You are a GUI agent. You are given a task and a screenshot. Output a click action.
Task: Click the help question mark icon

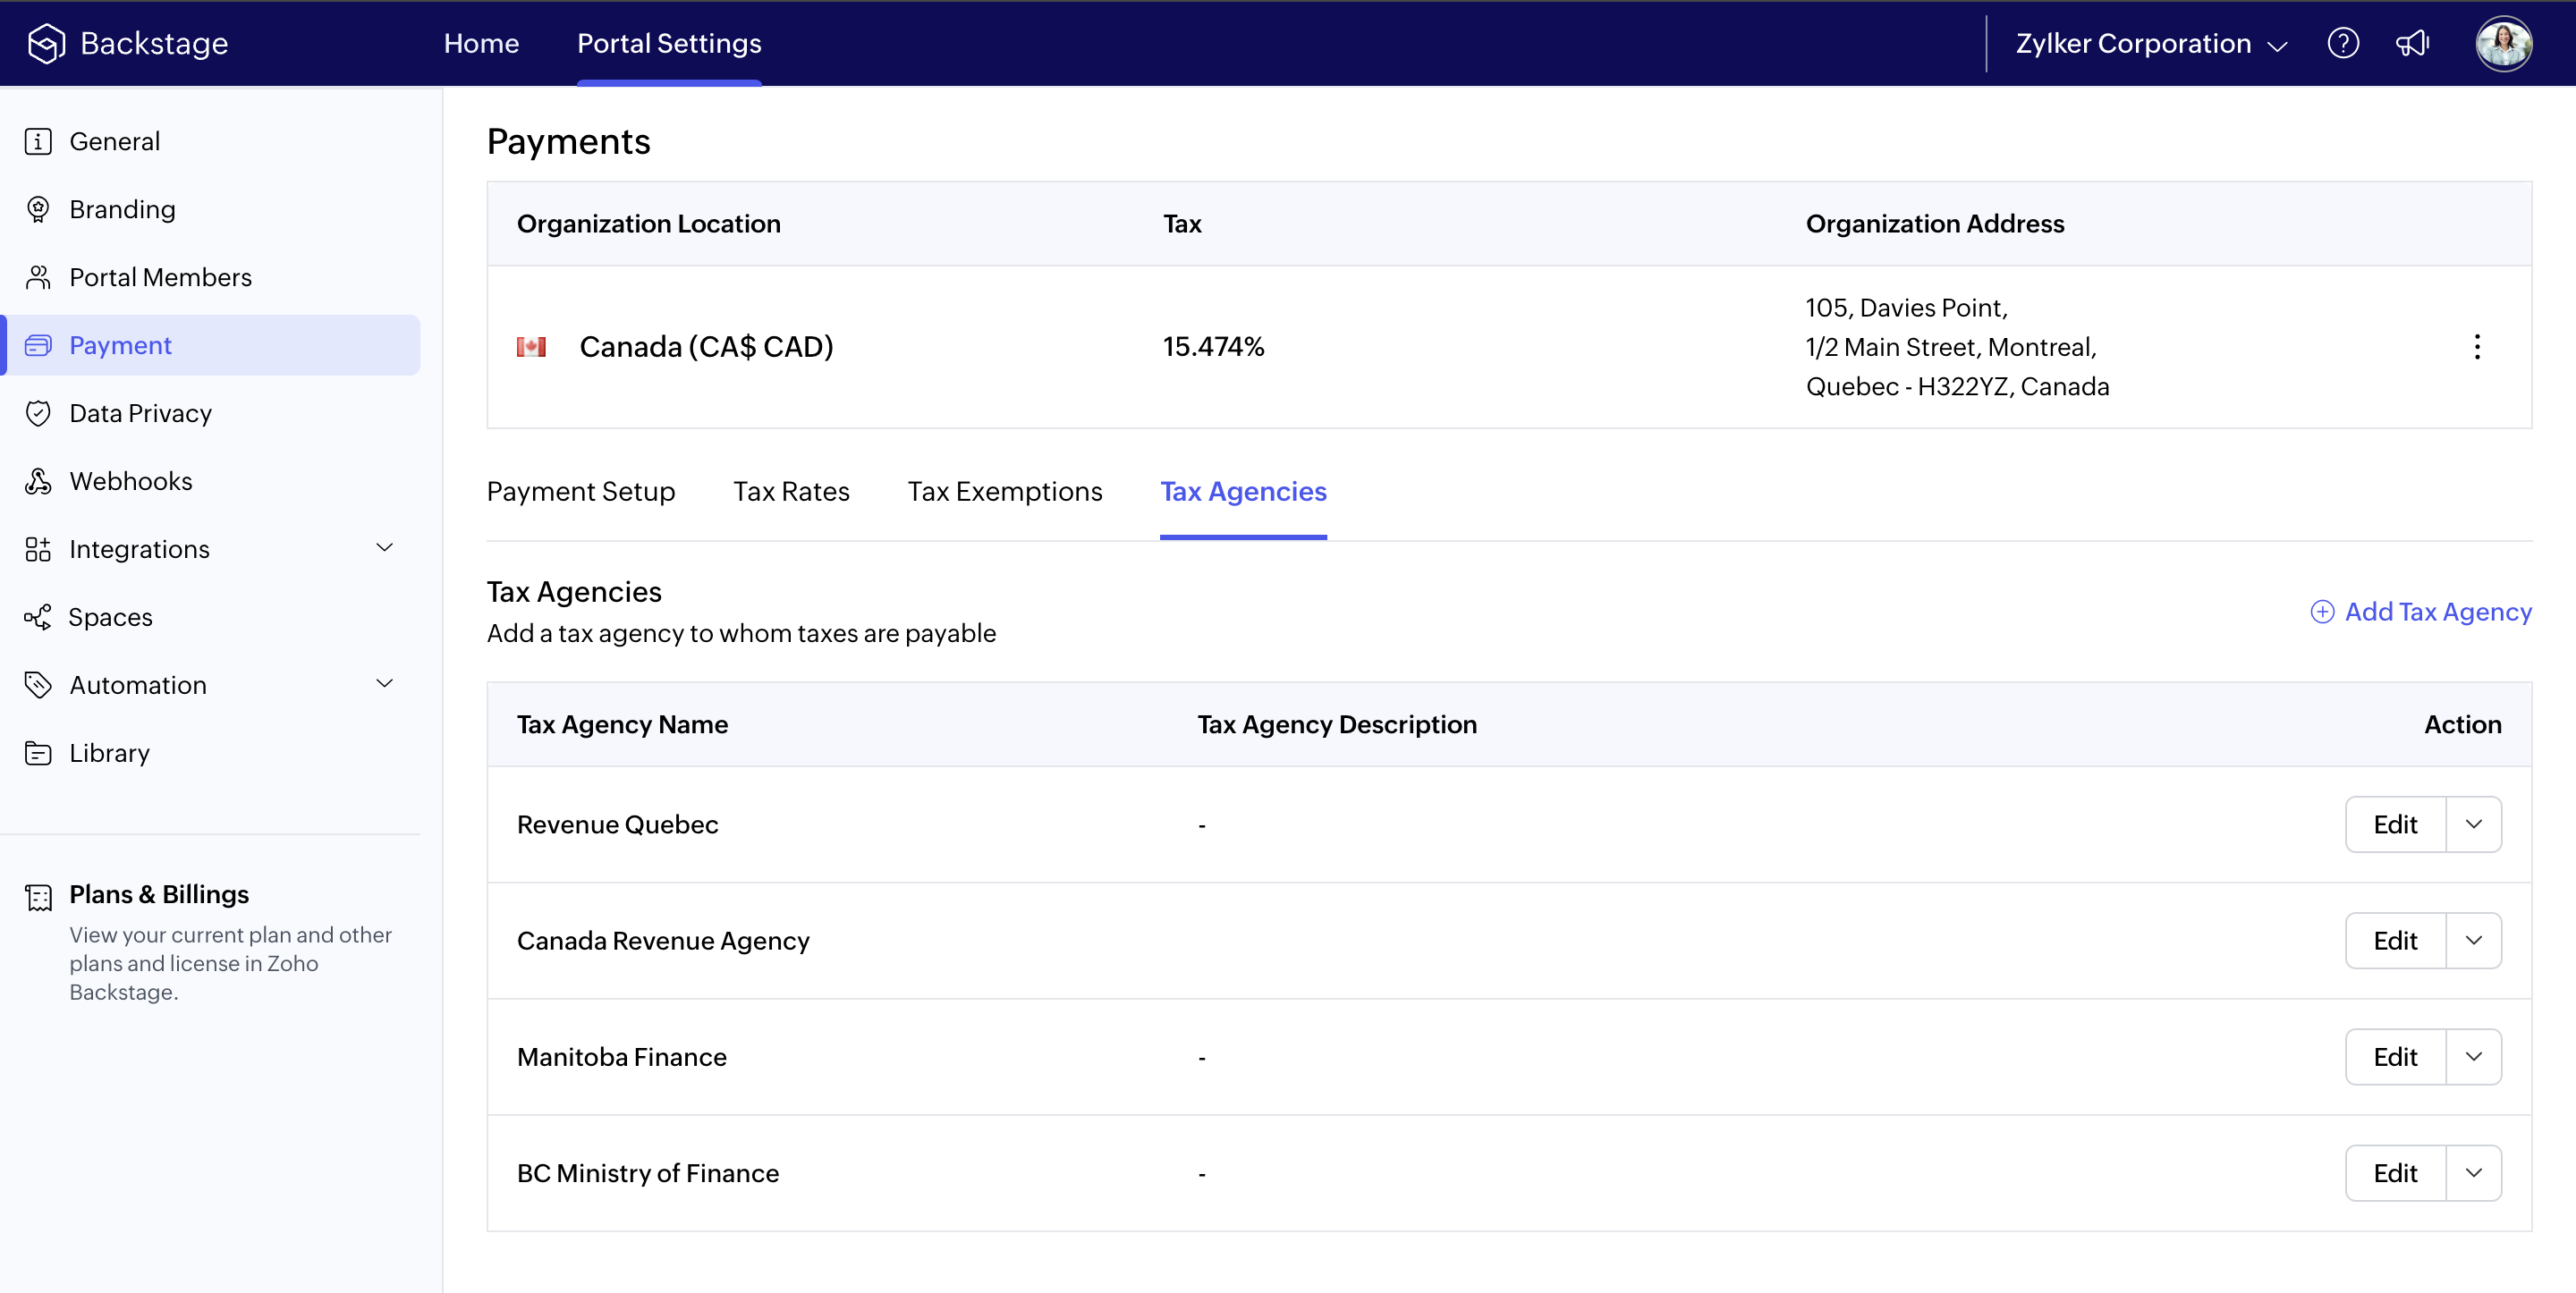point(2343,43)
